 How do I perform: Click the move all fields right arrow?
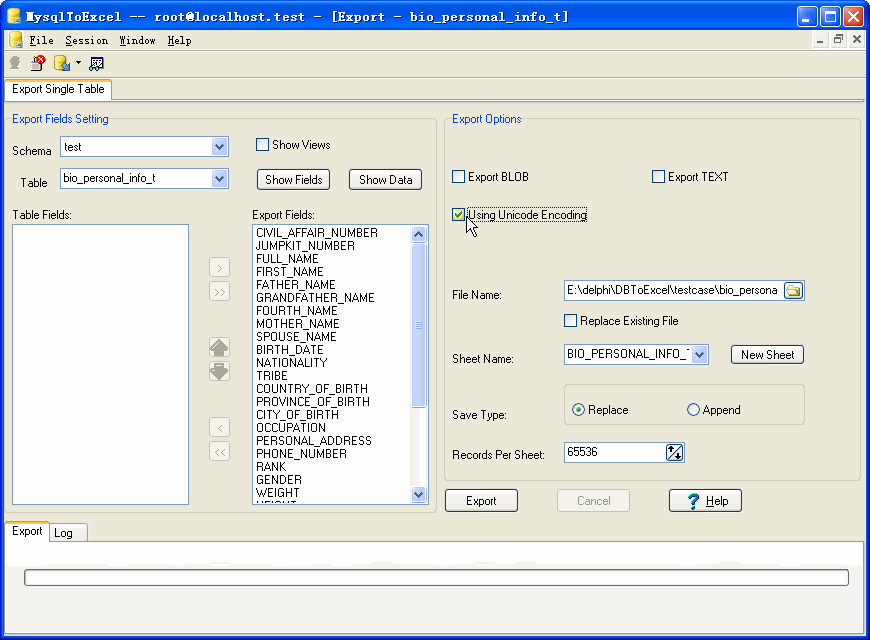(220, 292)
